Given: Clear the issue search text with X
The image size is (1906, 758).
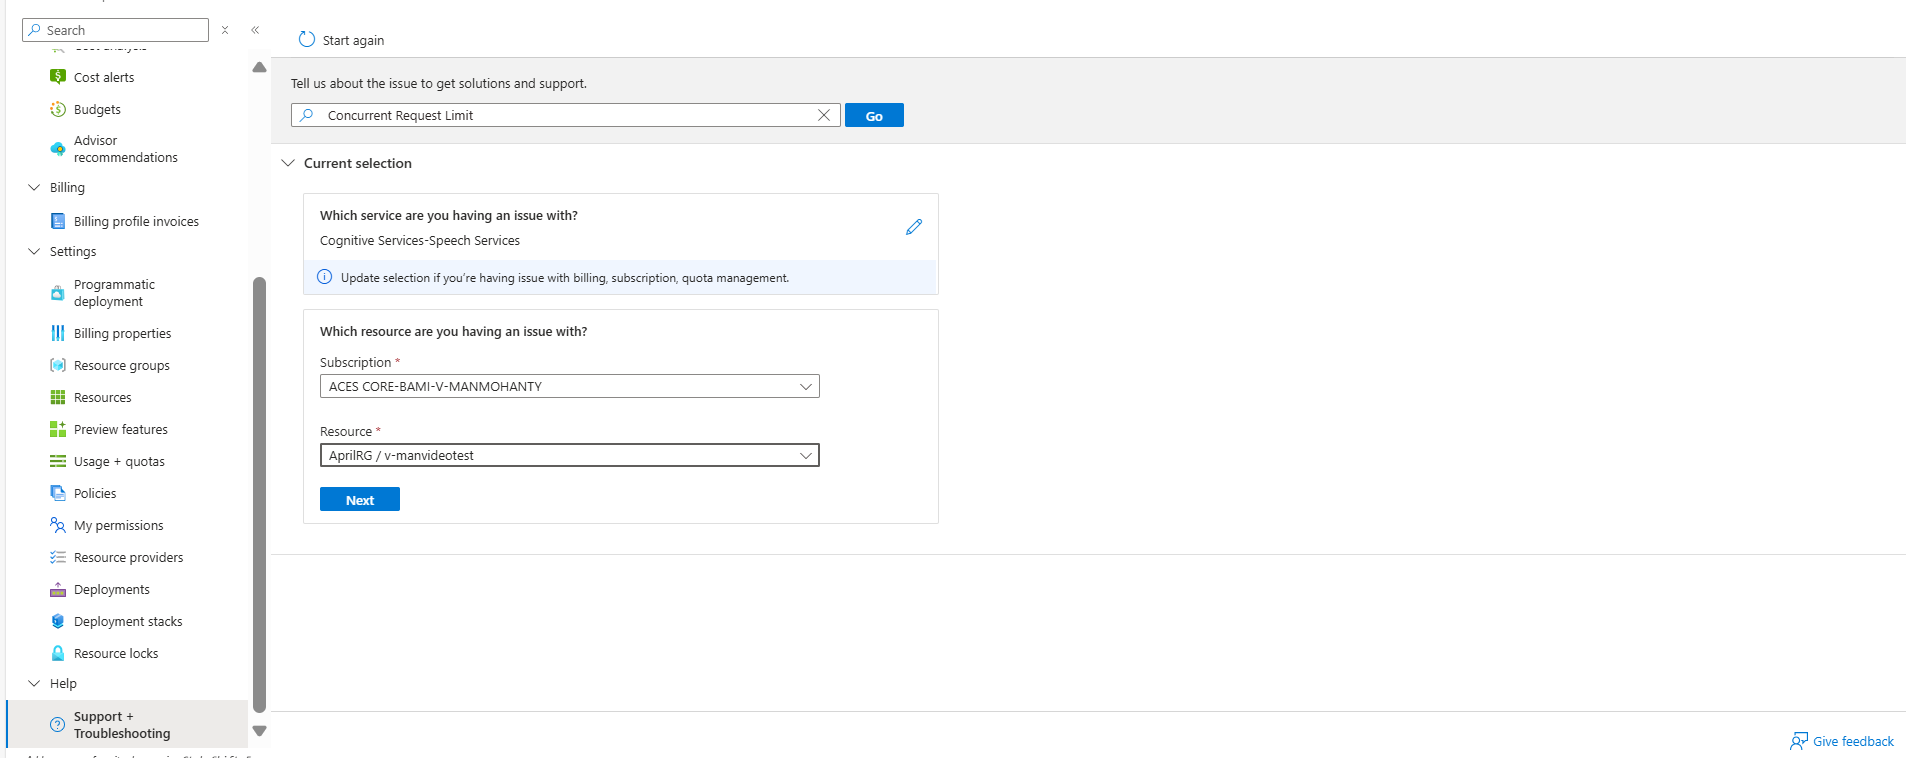Looking at the screenshot, I should tap(824, 115).
